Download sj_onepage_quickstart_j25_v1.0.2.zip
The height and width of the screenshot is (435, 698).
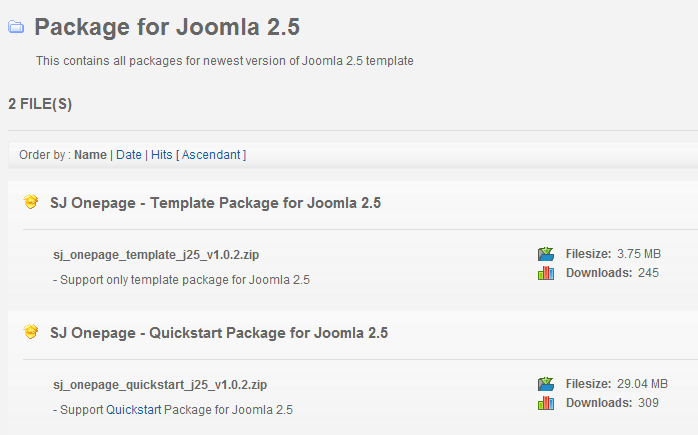(160, 385)
